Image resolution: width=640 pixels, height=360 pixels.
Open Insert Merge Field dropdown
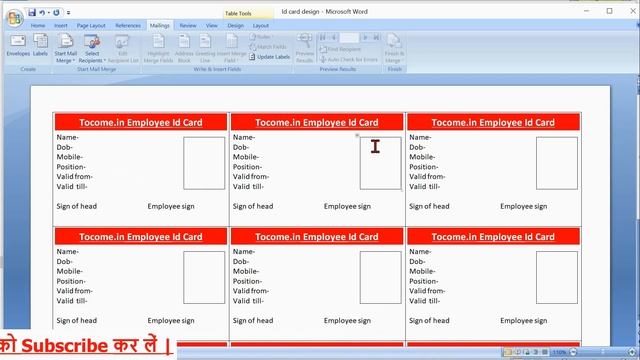[231, 49]
